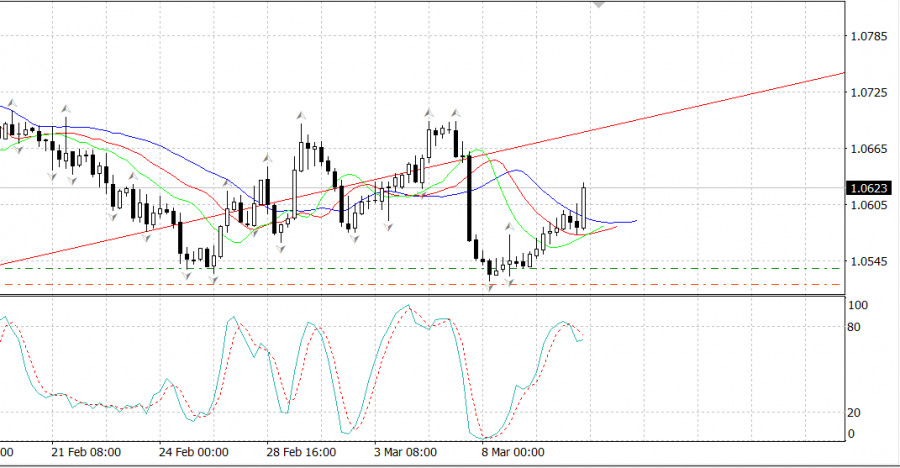Click the 21 Feb 08:00 time label
Image resolution: width=900 pixels, height=468 pixels.
[x=88, y=452]
